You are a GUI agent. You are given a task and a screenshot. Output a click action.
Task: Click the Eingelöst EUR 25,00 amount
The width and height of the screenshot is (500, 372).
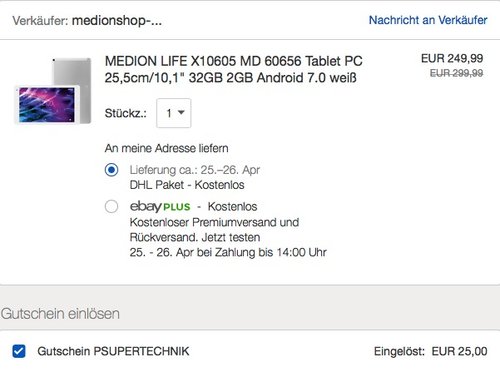(430, 351)
